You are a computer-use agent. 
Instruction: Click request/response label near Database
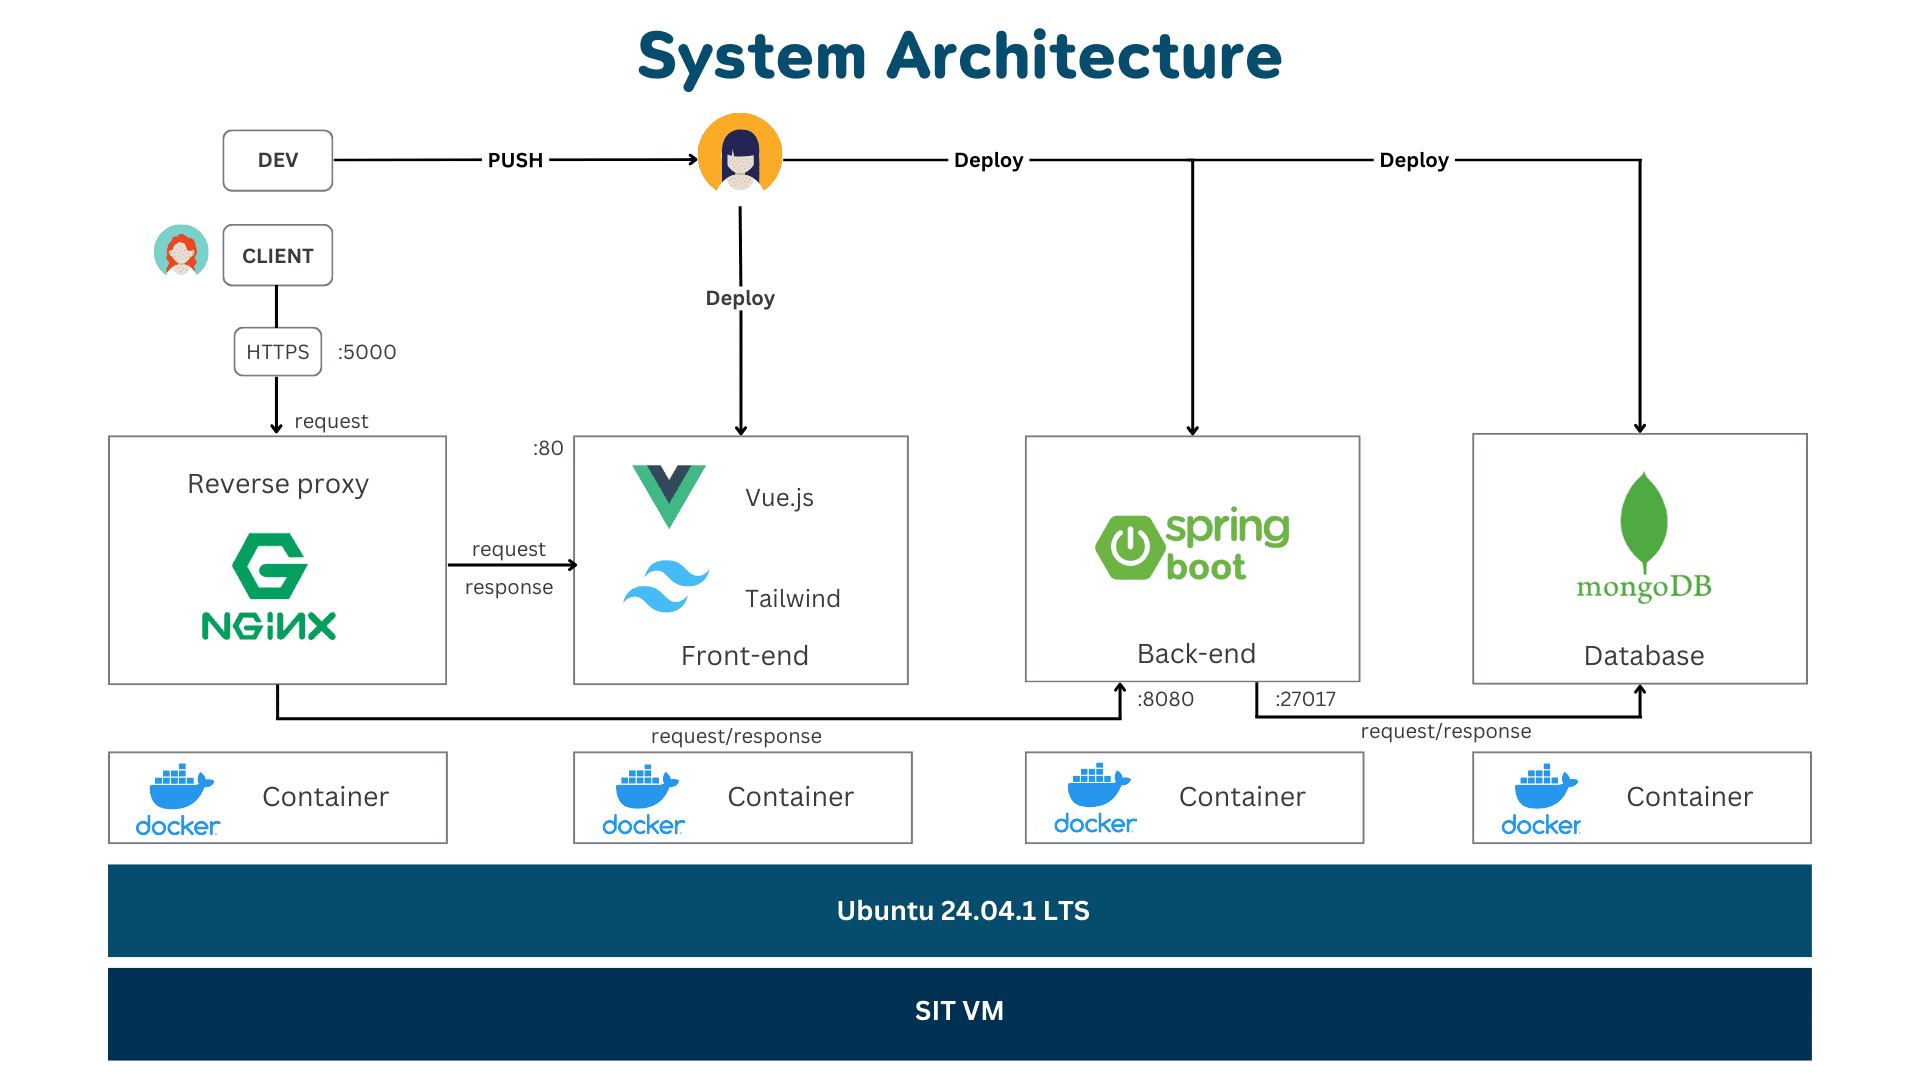point(1446,732)
